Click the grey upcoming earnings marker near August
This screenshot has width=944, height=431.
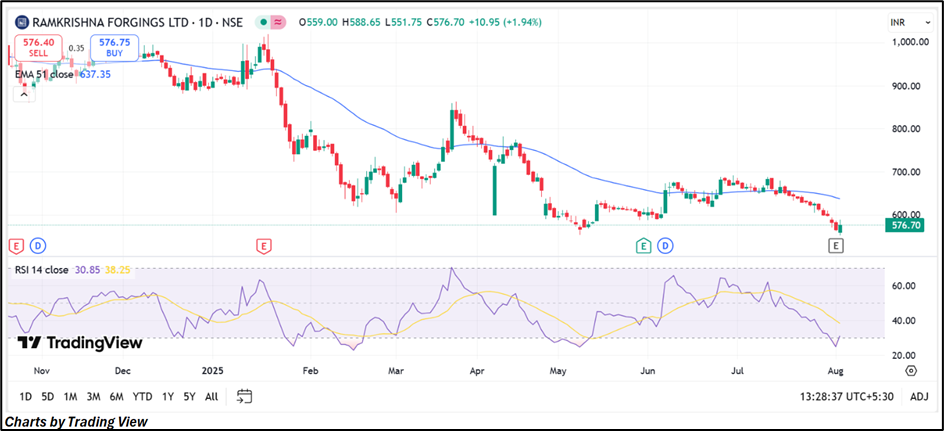pos(838,245)
